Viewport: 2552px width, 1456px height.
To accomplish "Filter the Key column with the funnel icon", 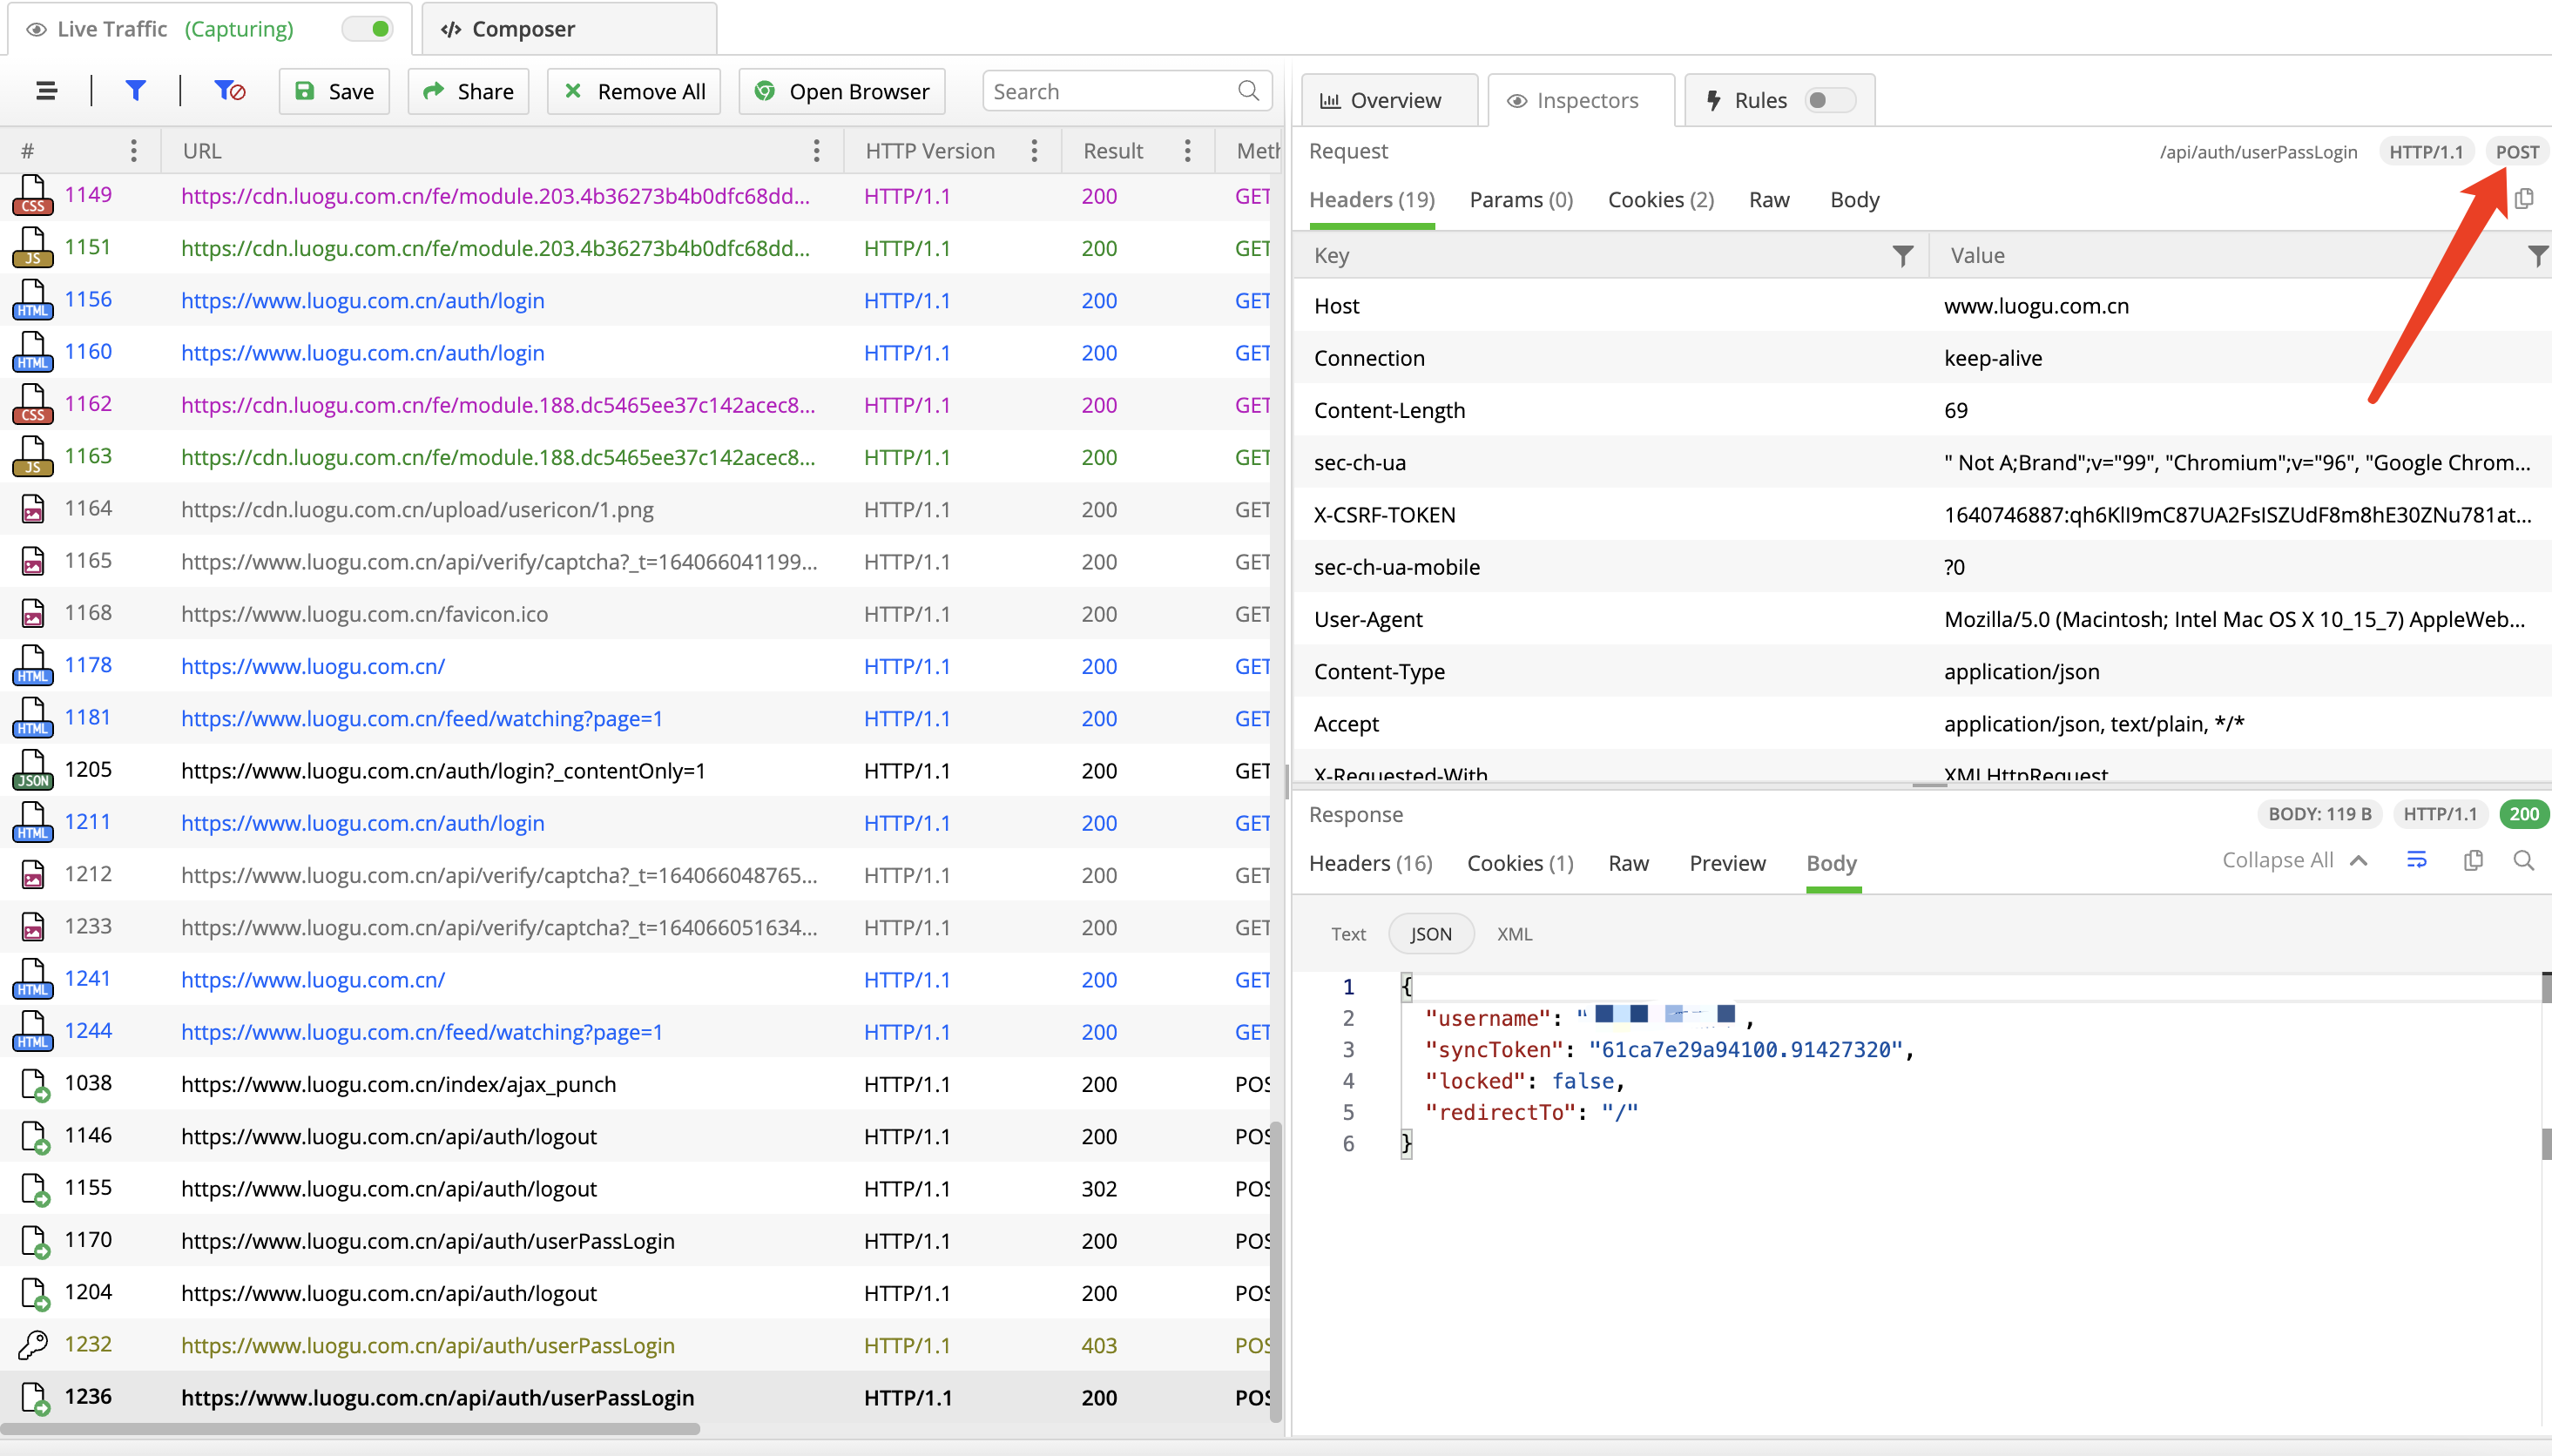I will point(1902,256).
